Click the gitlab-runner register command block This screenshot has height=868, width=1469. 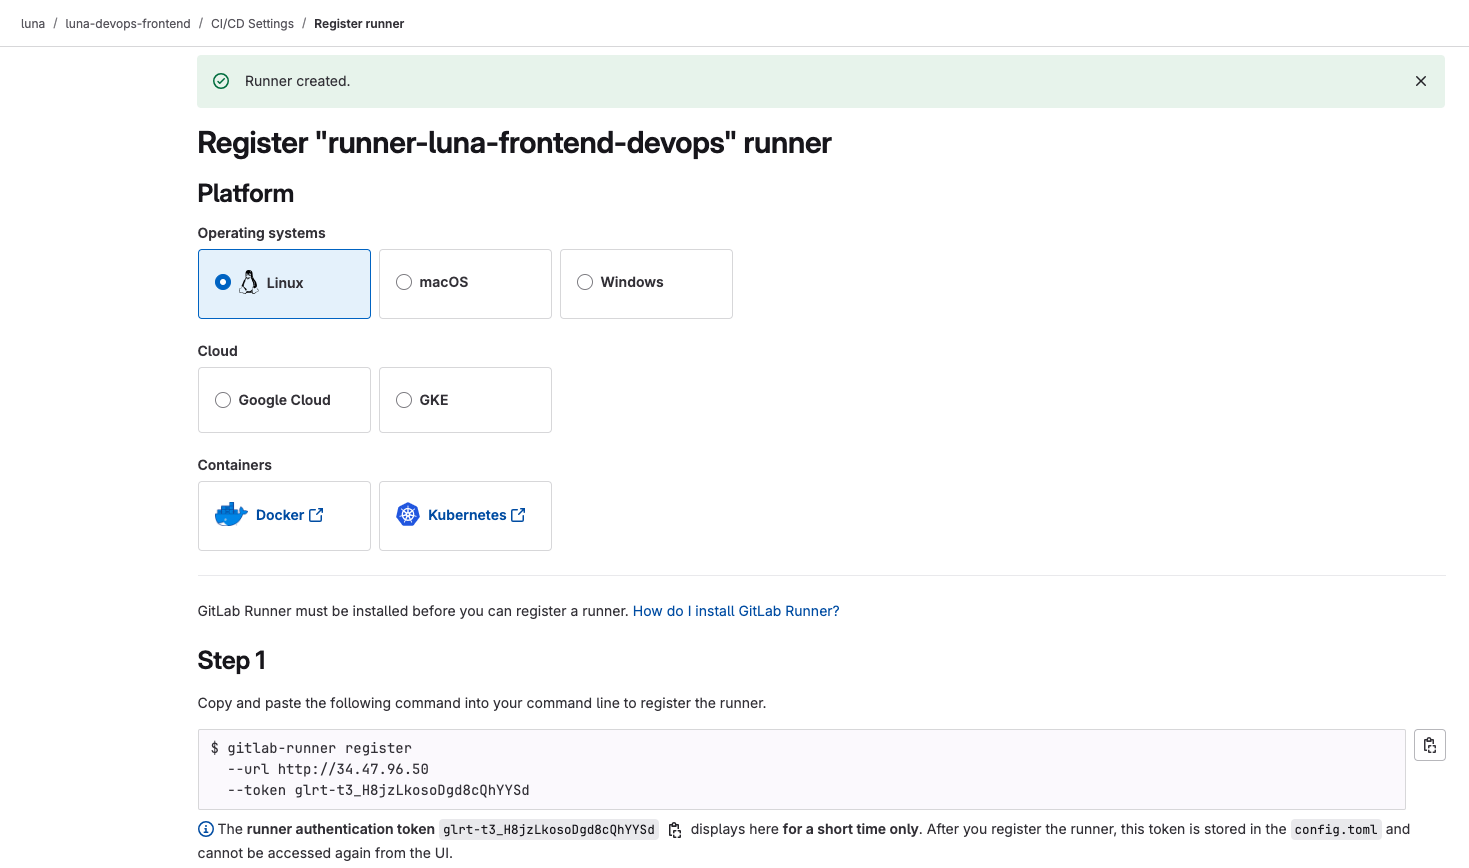tap(802, 769)
